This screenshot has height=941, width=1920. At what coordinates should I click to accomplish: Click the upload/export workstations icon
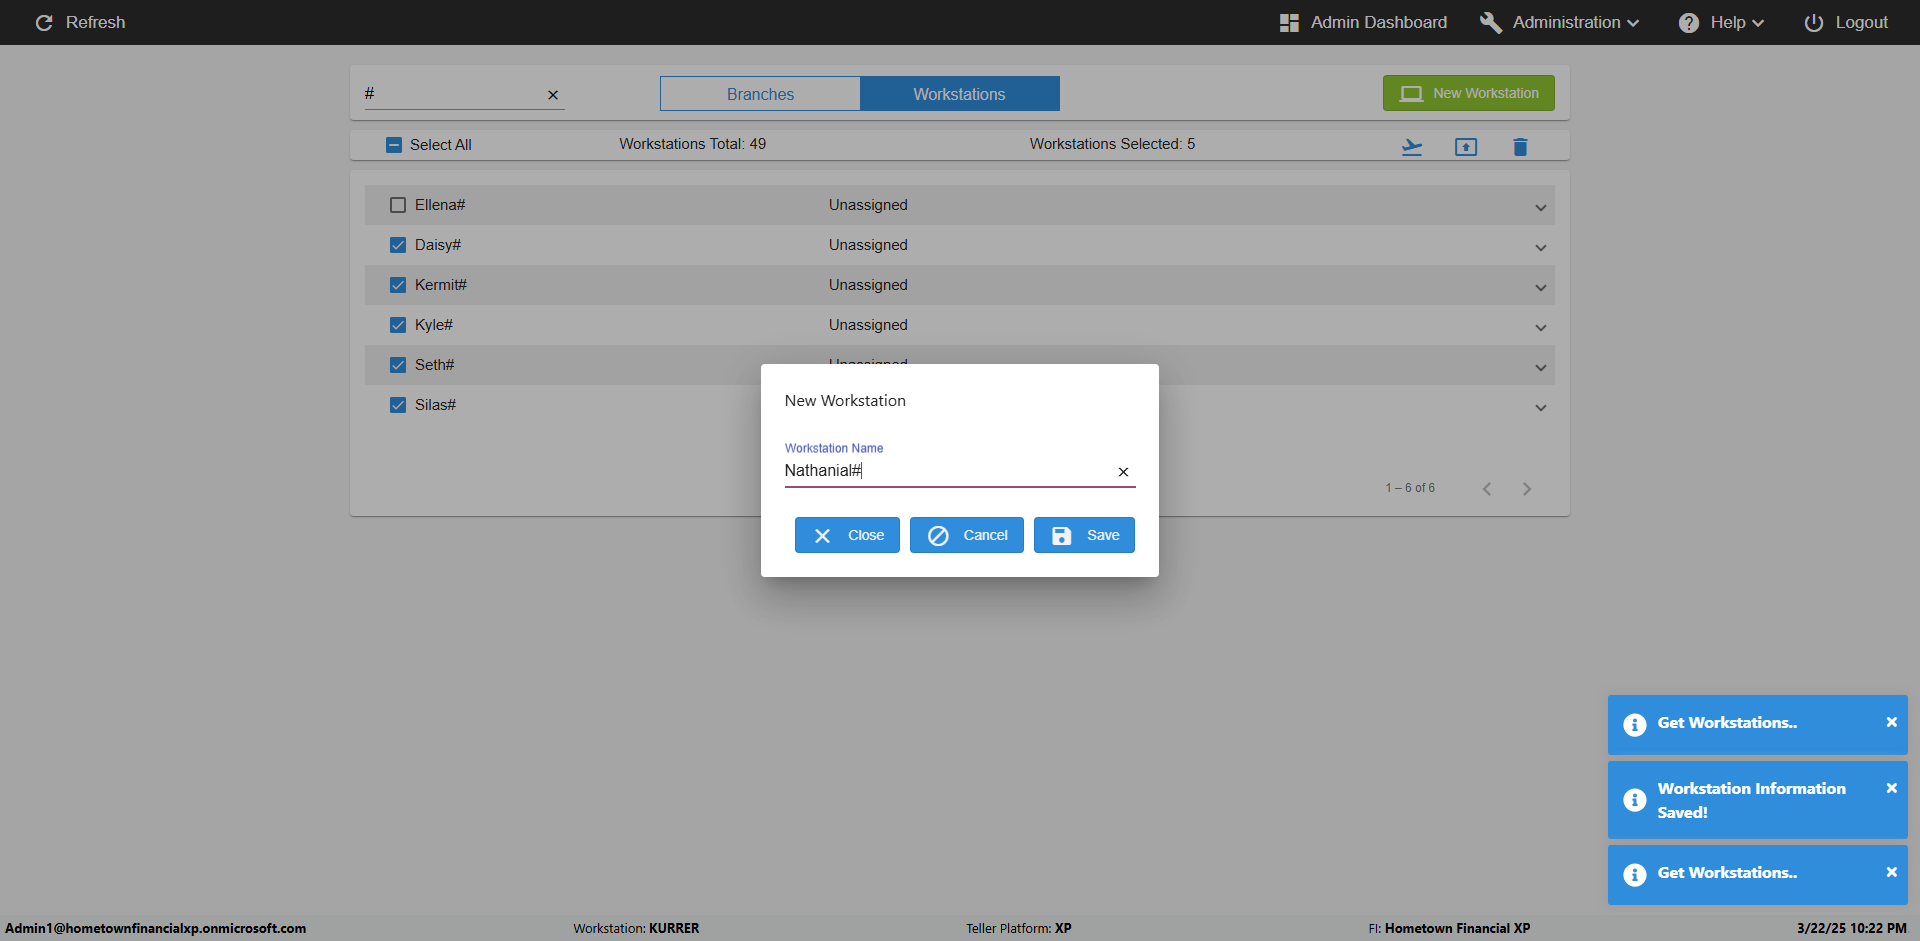coord(1466,147)
